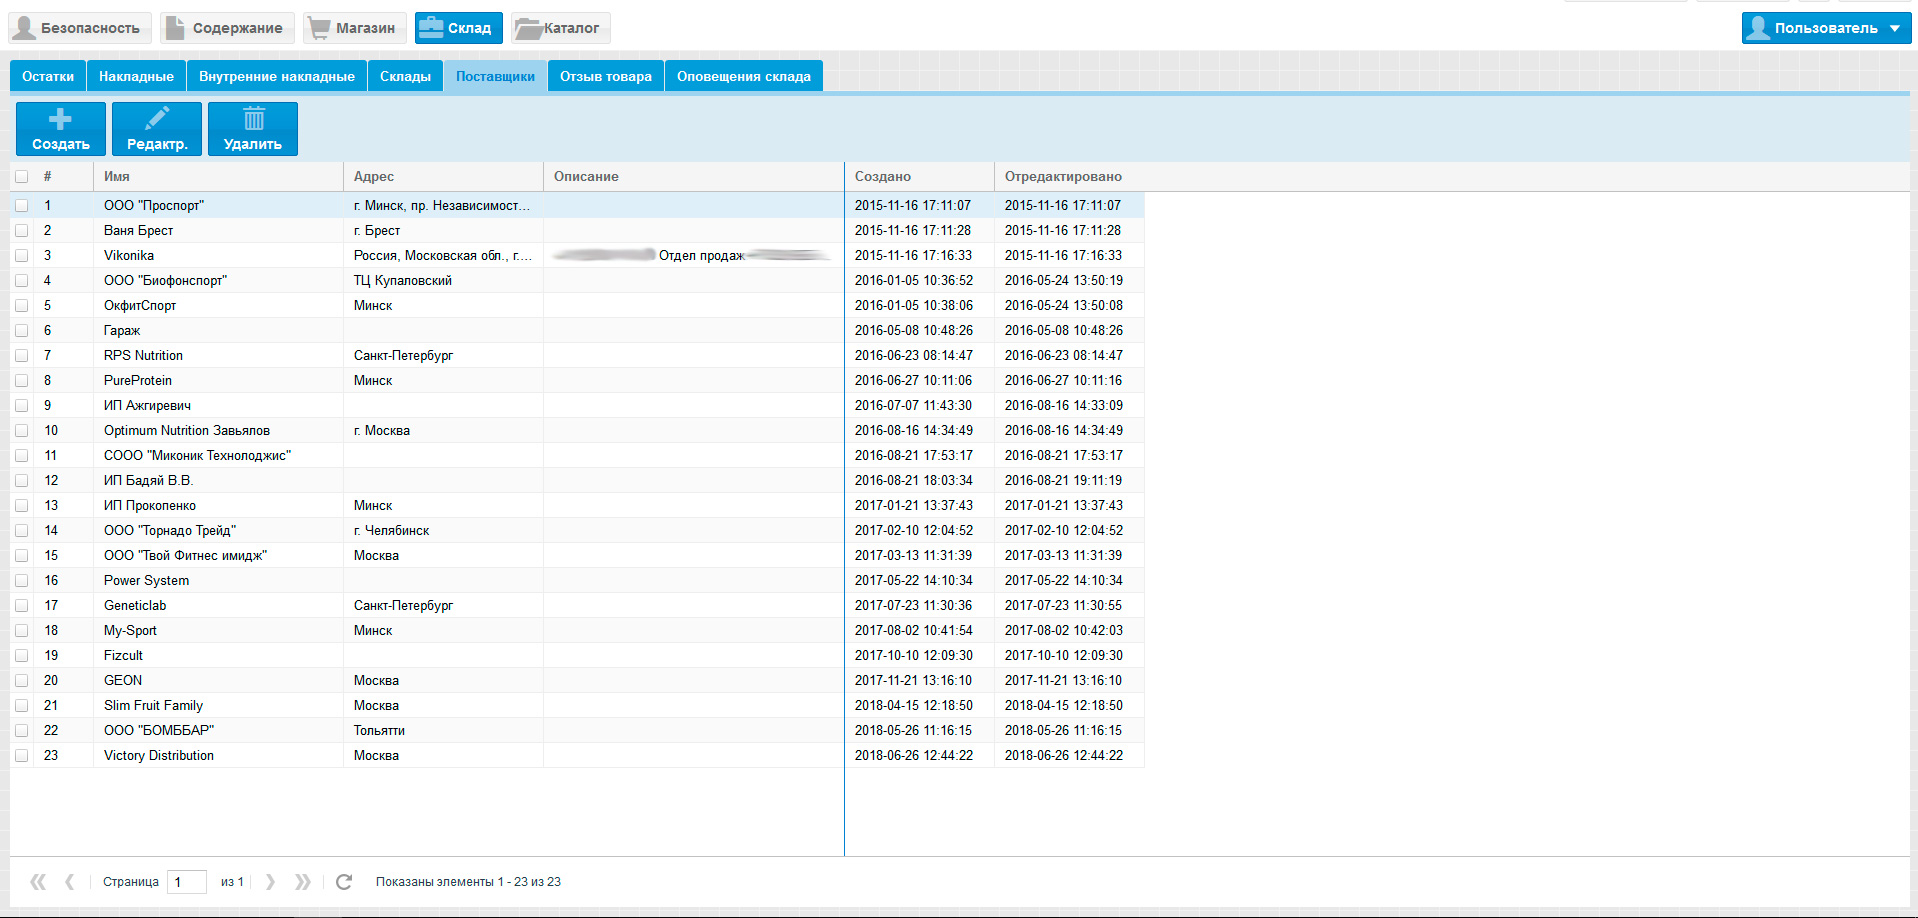
Task: Toggle the select-all checkbox in header
Action: pos(22,177)
